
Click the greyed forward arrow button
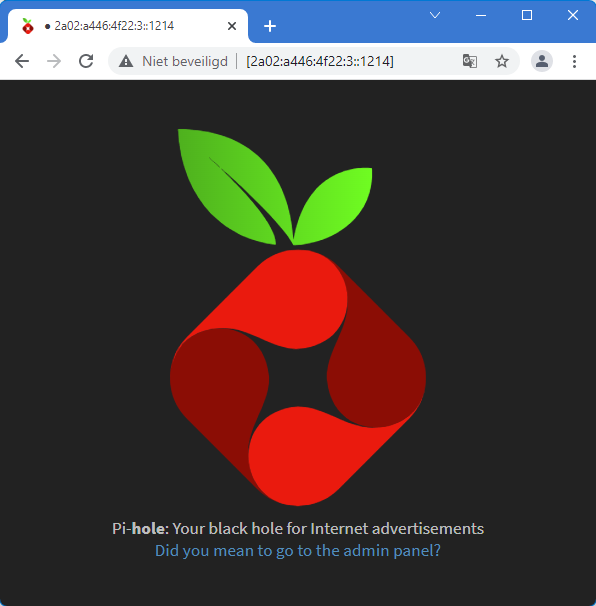click(54, 61)
